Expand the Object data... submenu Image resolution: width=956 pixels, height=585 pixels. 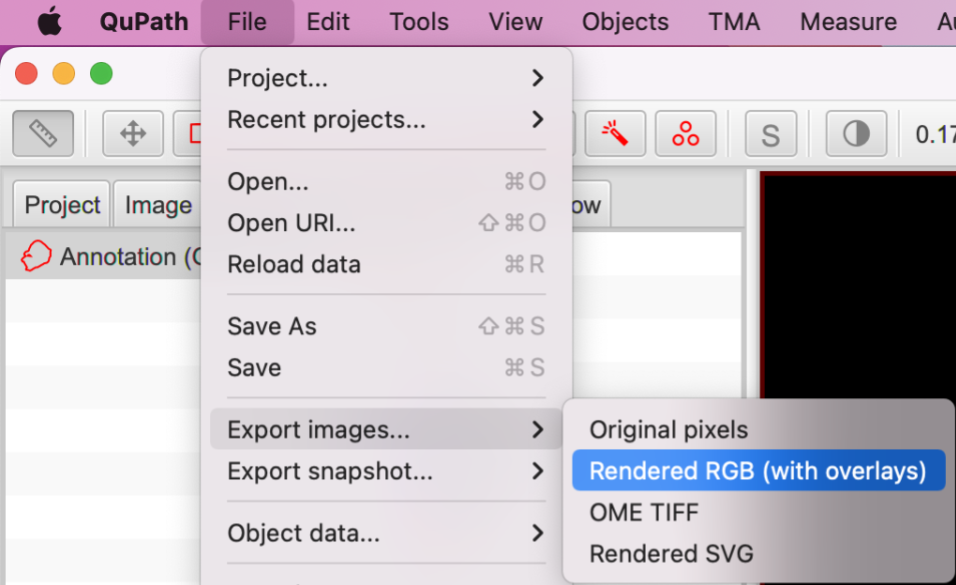pos(386,533)
